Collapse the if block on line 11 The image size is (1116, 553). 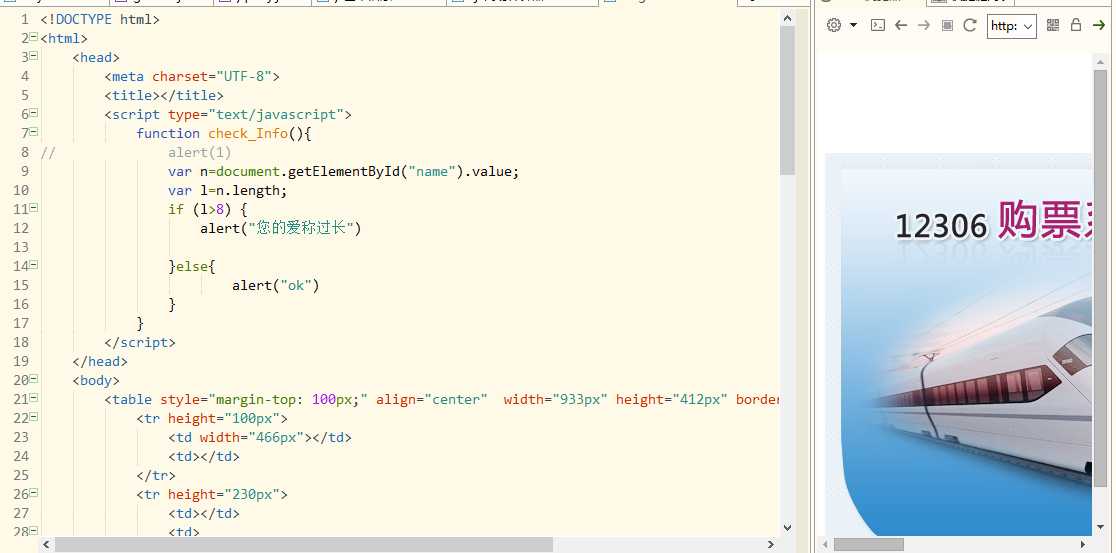click(33, 209)
